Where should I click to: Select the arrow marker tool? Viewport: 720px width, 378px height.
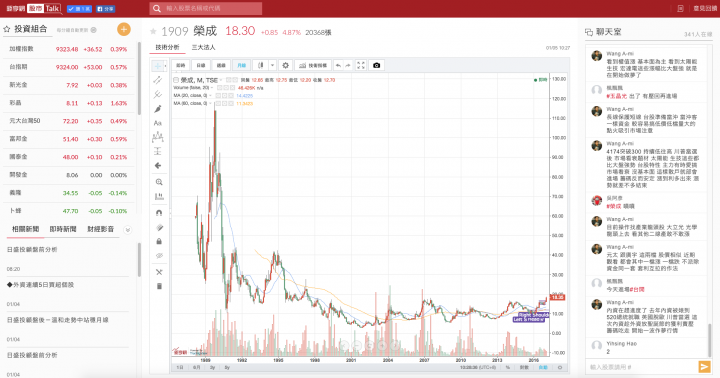(x=158, y=165)
